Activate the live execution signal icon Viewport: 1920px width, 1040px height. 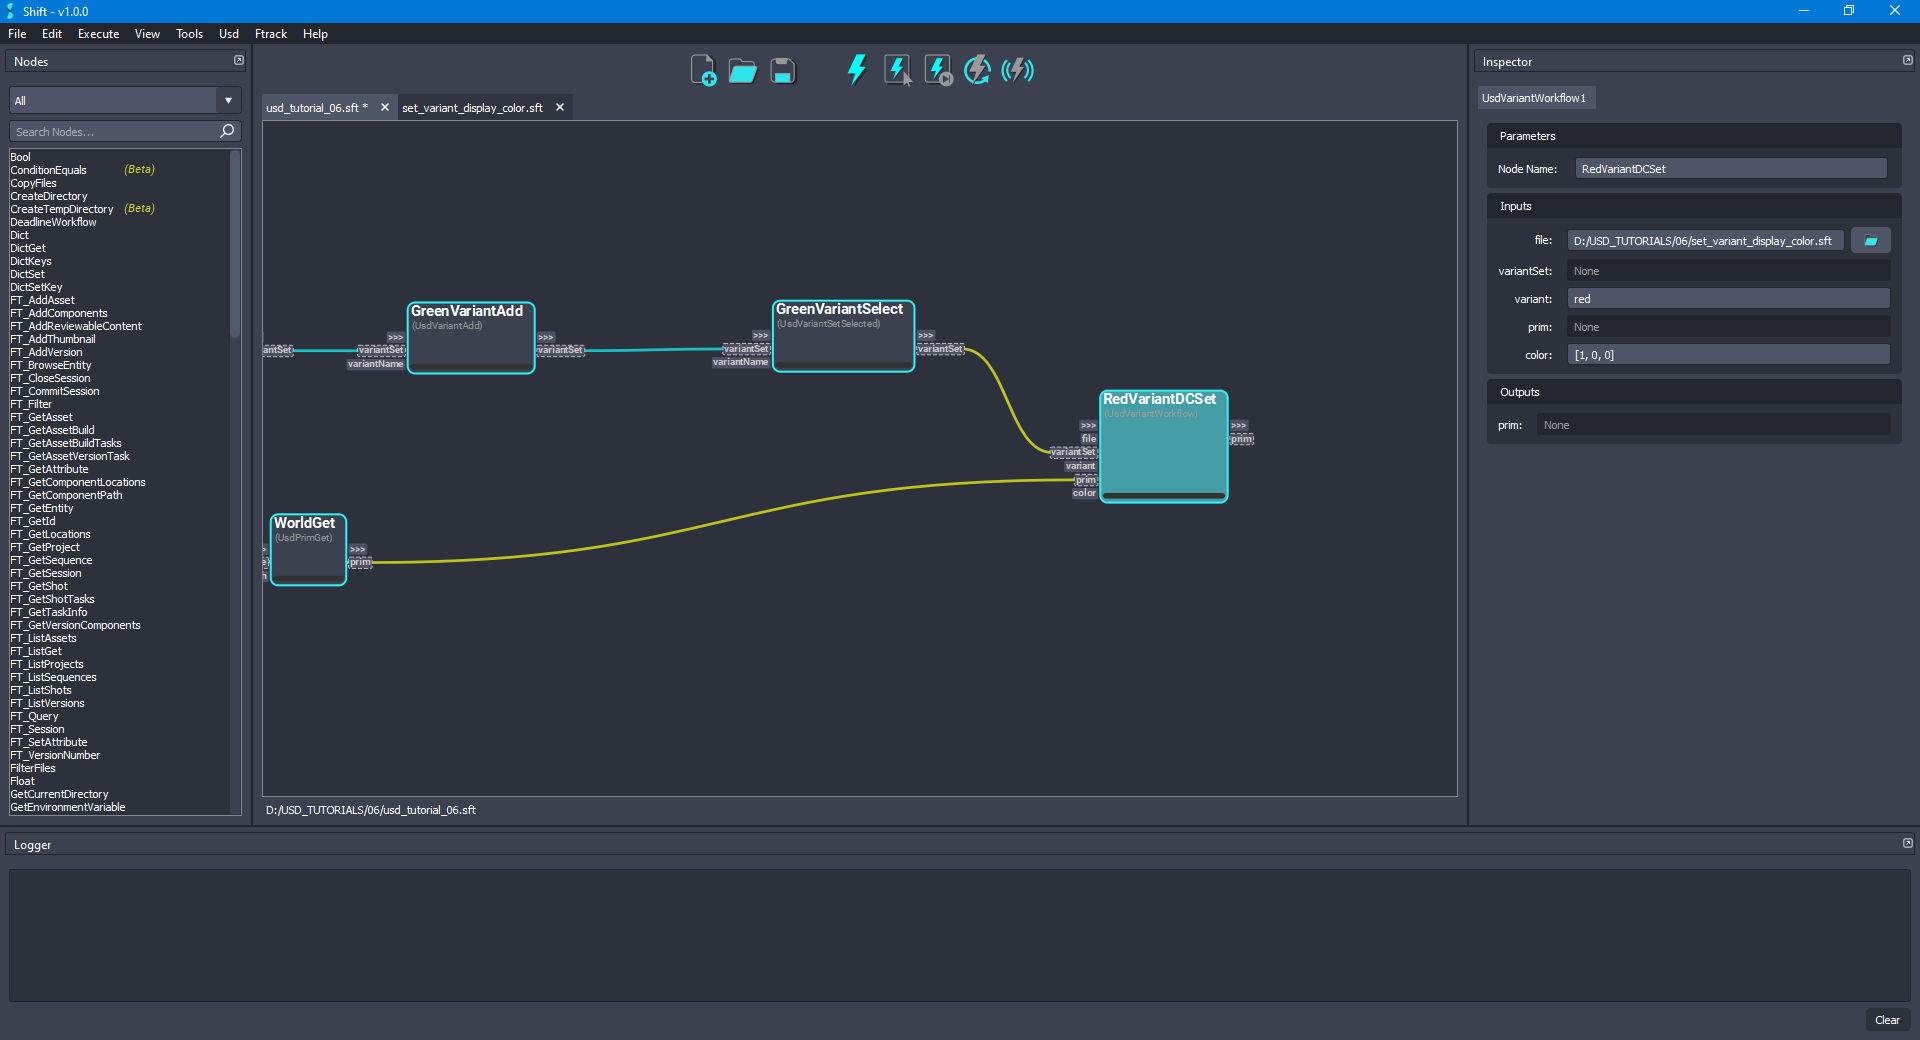click(x=1018, y=70)
